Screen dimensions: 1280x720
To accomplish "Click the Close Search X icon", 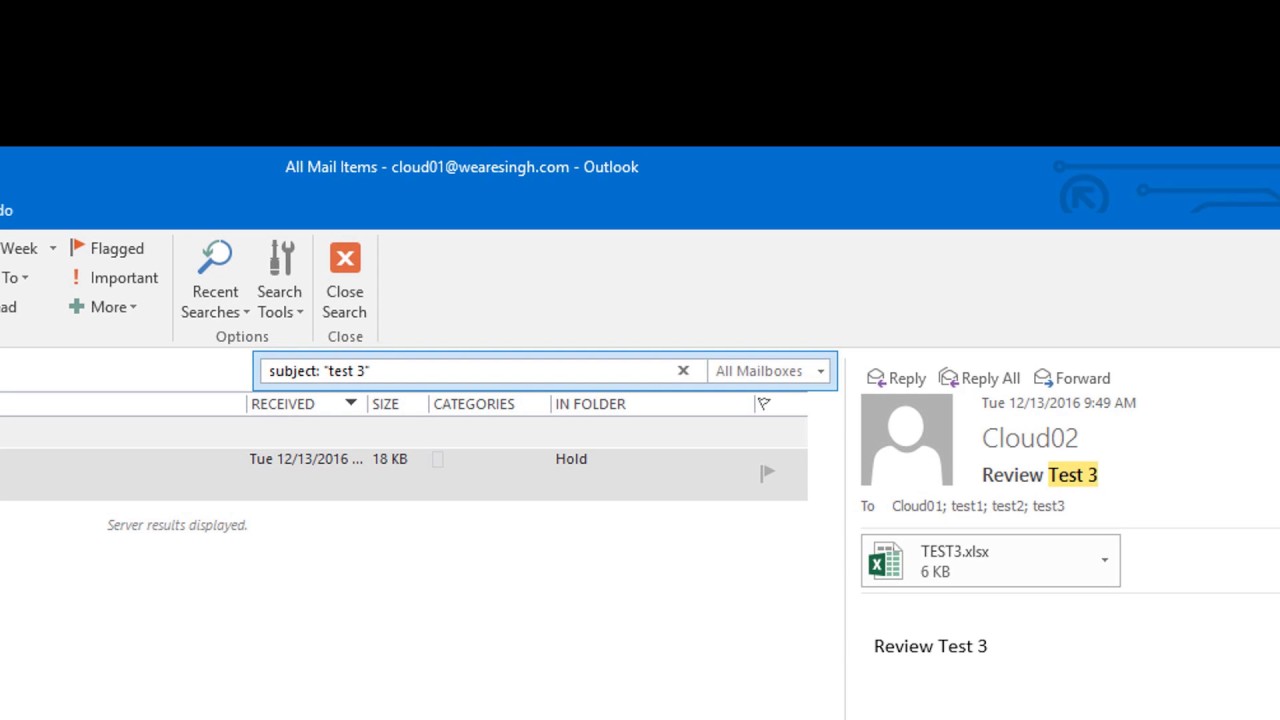I will (x=345, y=258).
